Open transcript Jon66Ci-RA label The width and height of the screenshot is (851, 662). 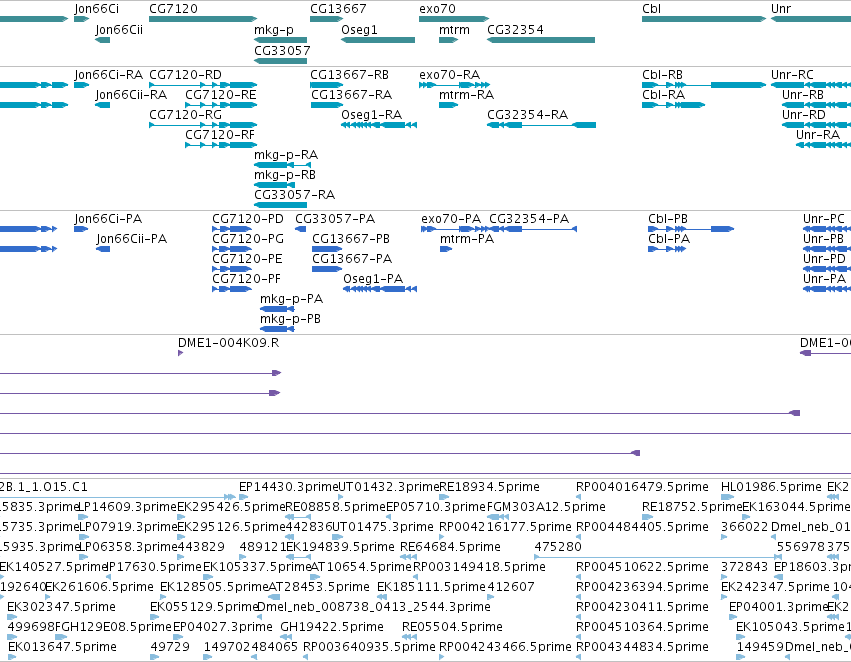[x=109, y=75]
